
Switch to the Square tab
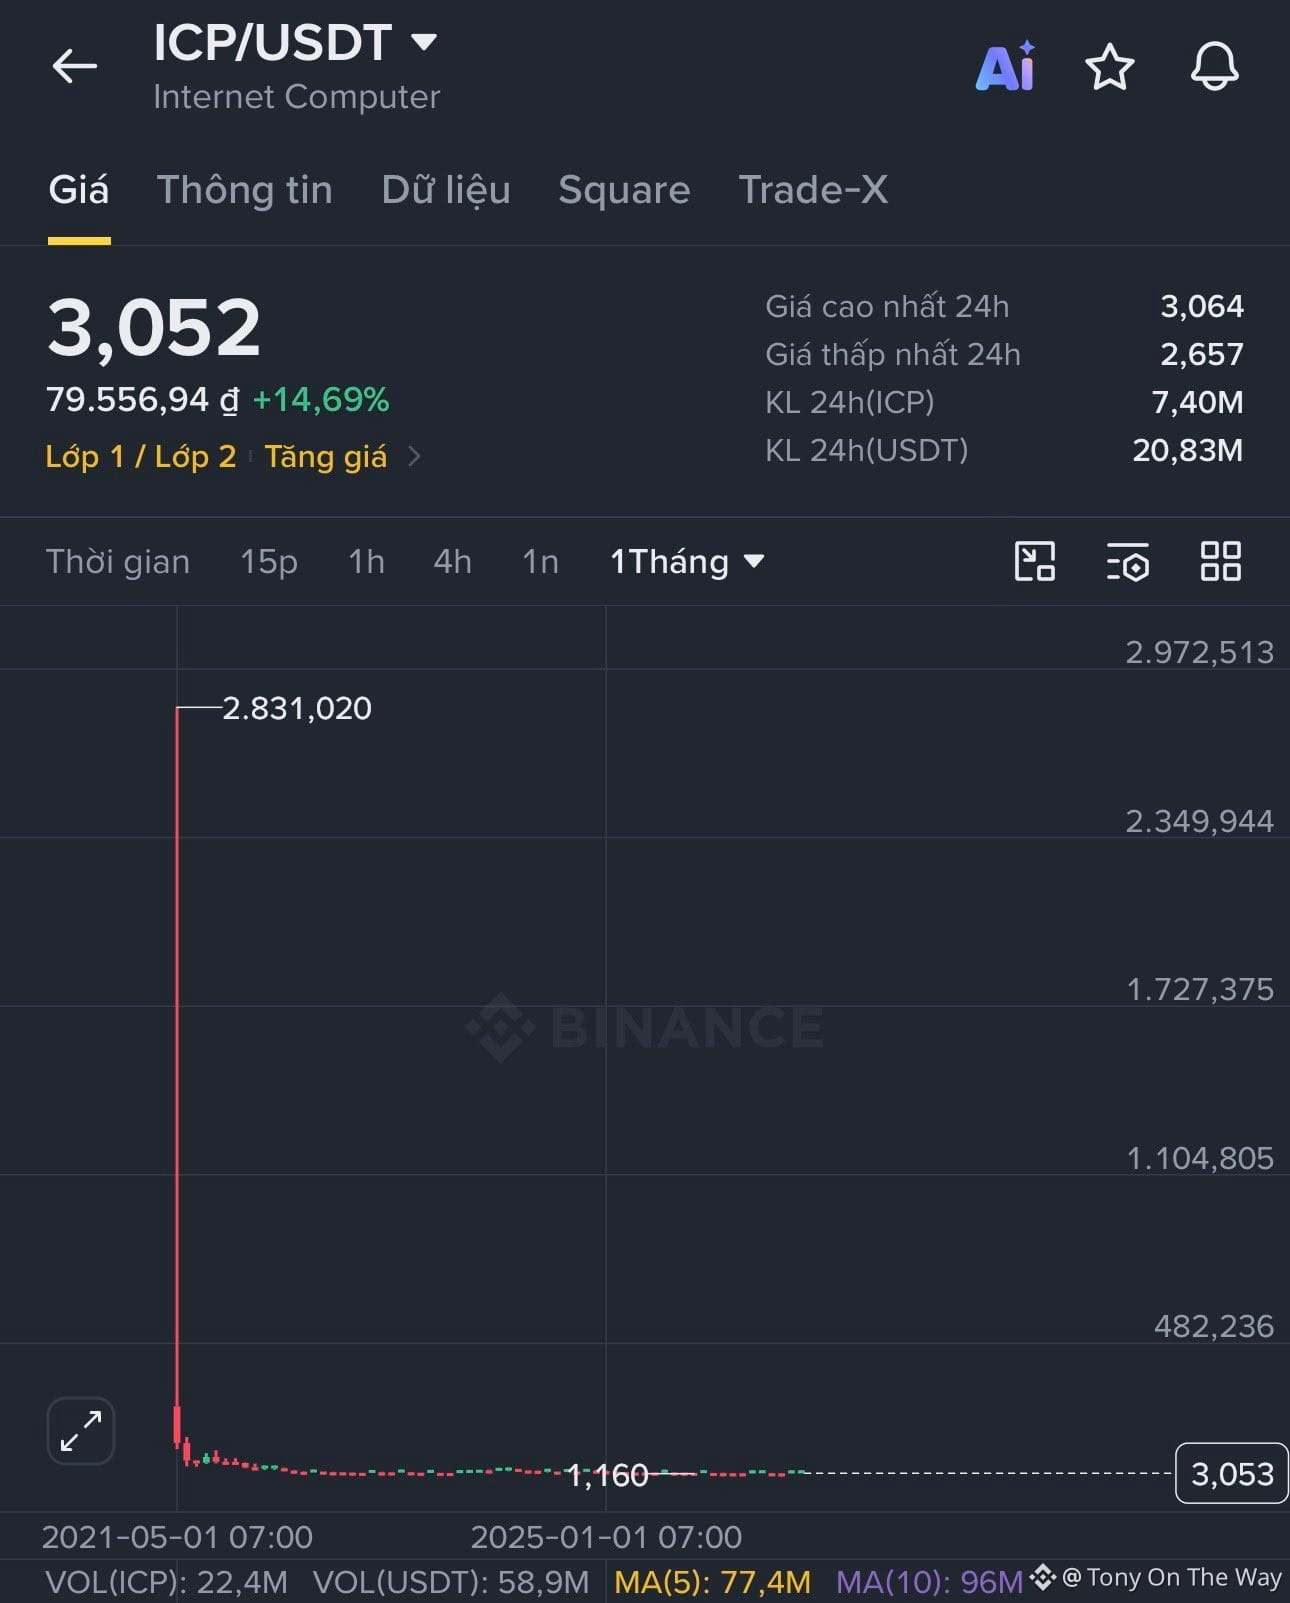click(x=624, y=189)
